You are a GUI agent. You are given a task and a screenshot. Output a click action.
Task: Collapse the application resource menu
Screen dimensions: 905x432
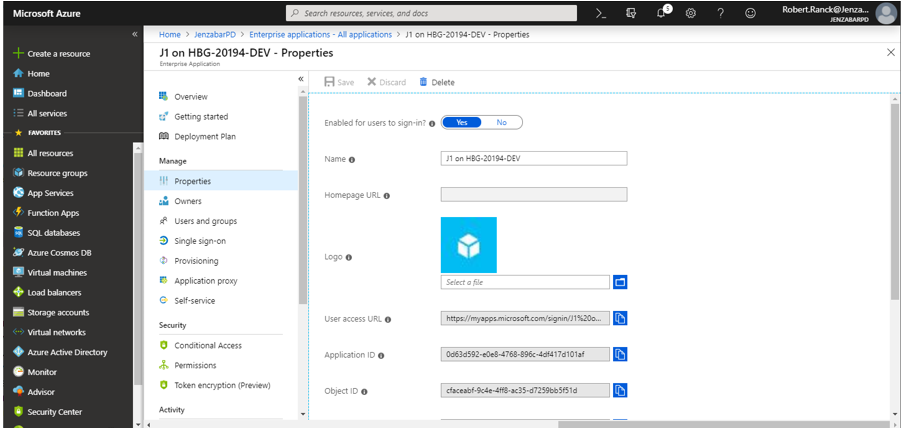point(301,79)
